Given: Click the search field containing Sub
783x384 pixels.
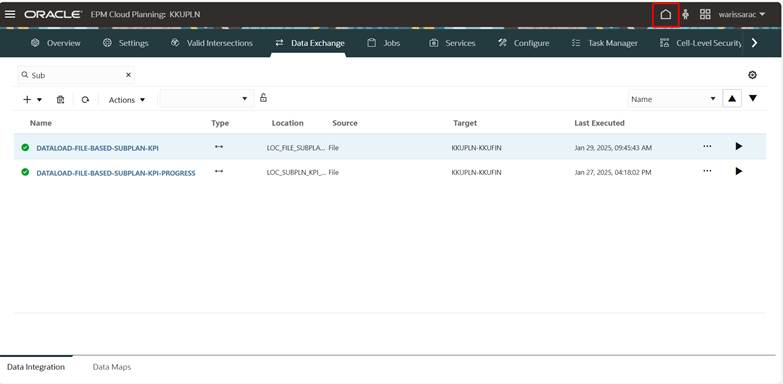Looking at the screenshot, I should (x=75, y=75).
